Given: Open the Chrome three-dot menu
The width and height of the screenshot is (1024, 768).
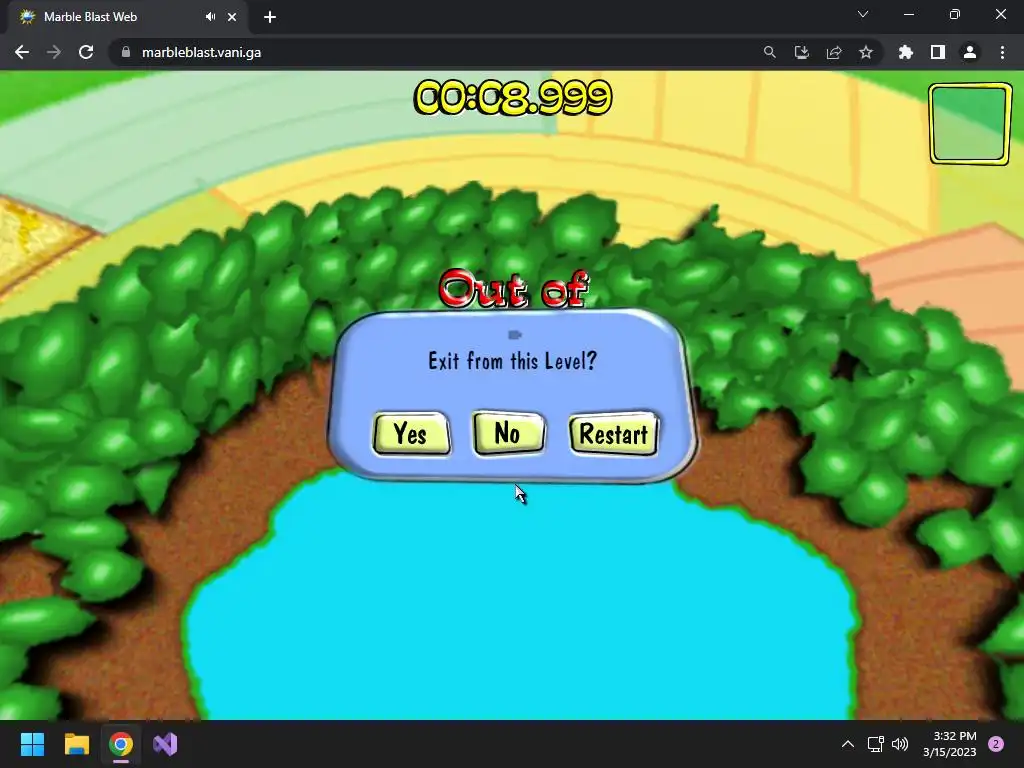Looking at the screenshot, I should click(1002, 52).
